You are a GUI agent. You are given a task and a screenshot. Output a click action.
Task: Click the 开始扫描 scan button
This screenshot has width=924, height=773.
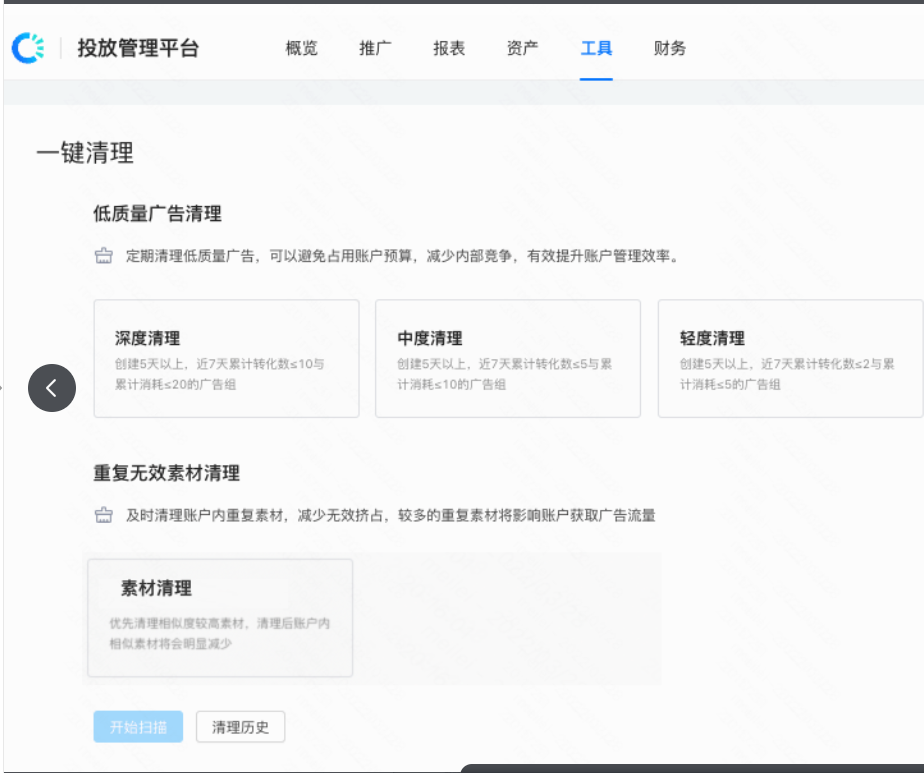coord(138,727)
